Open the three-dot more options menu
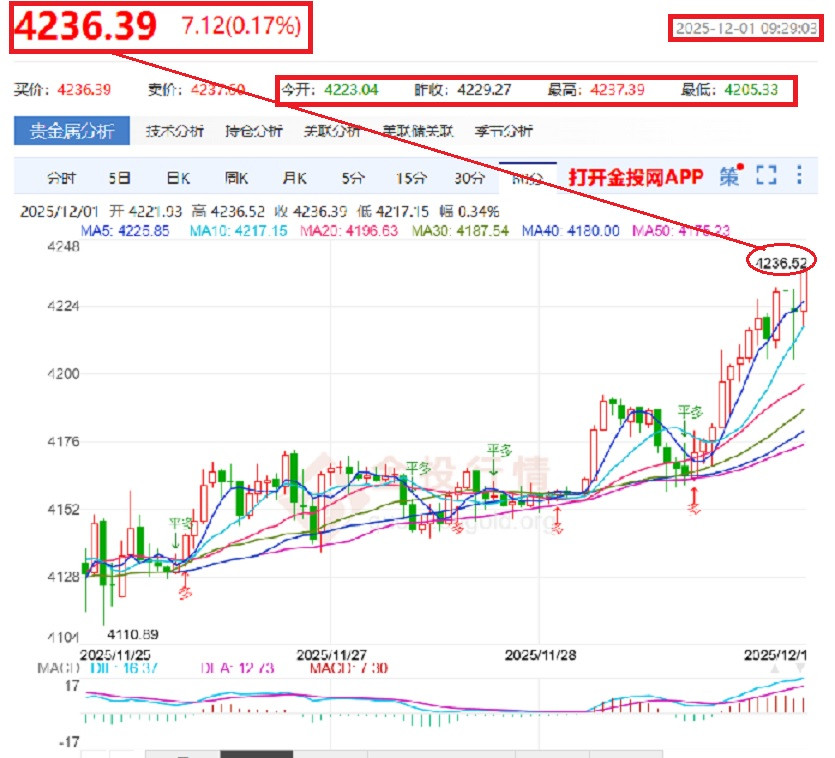 coord(799,176)
